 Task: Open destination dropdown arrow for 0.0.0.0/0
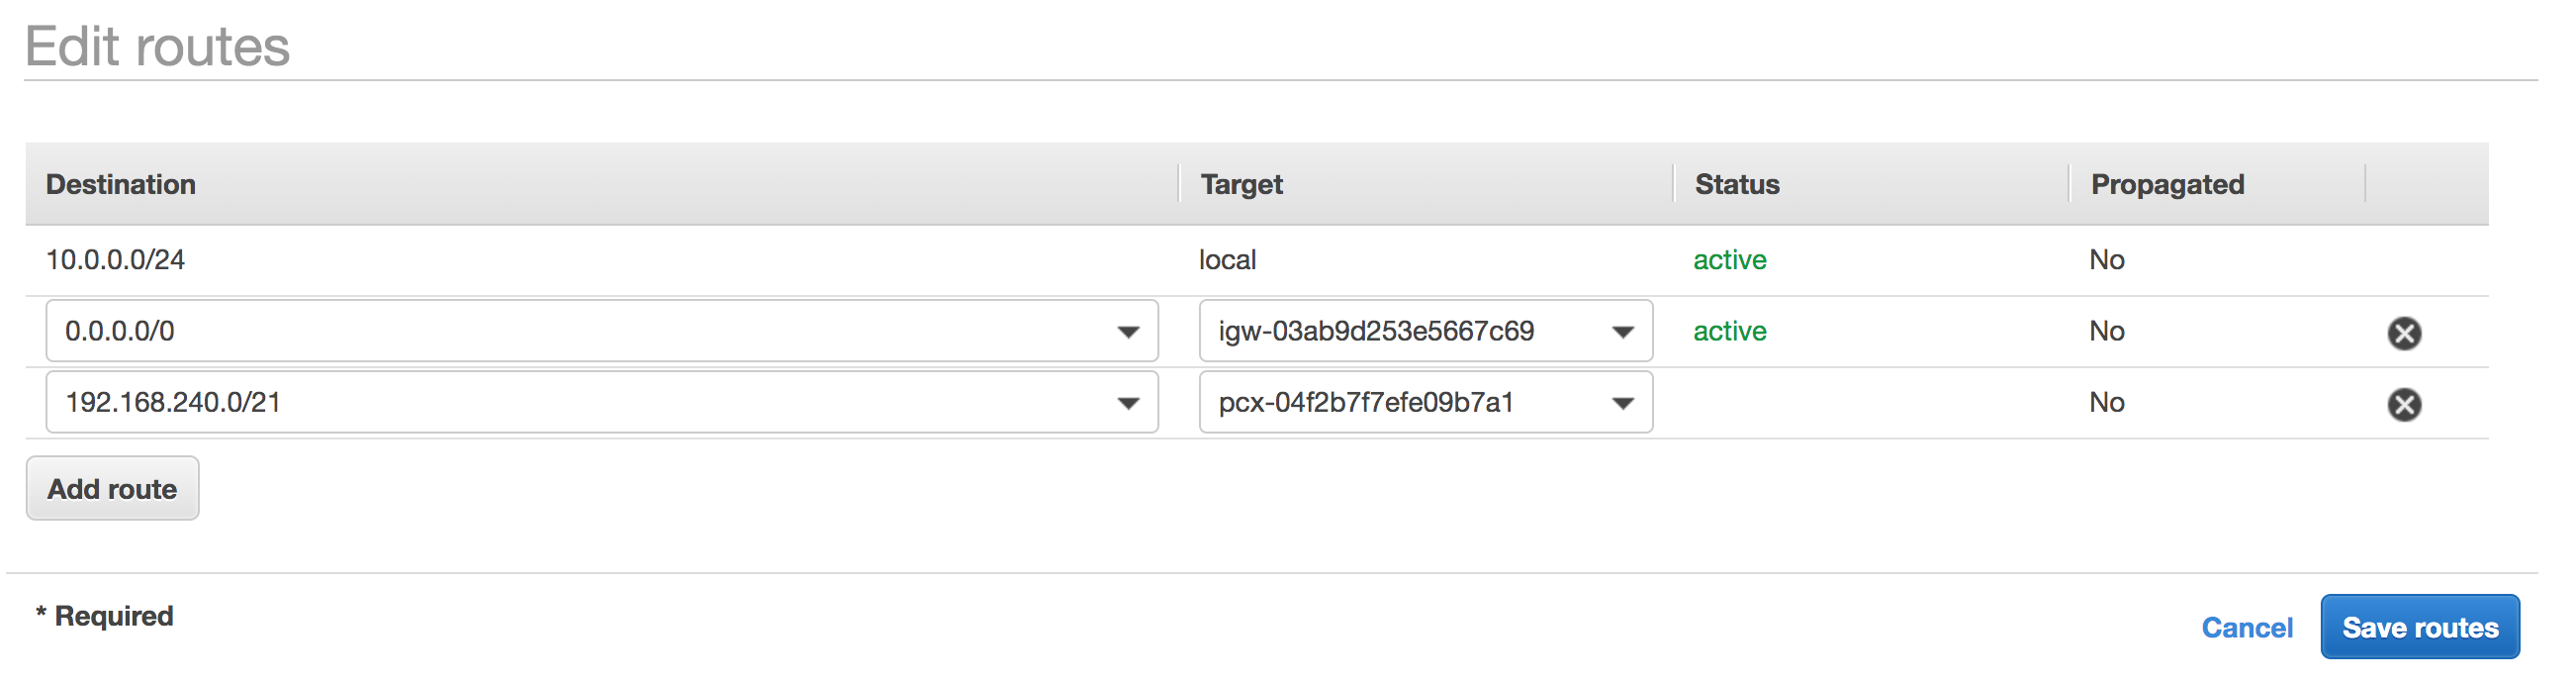1128,332
